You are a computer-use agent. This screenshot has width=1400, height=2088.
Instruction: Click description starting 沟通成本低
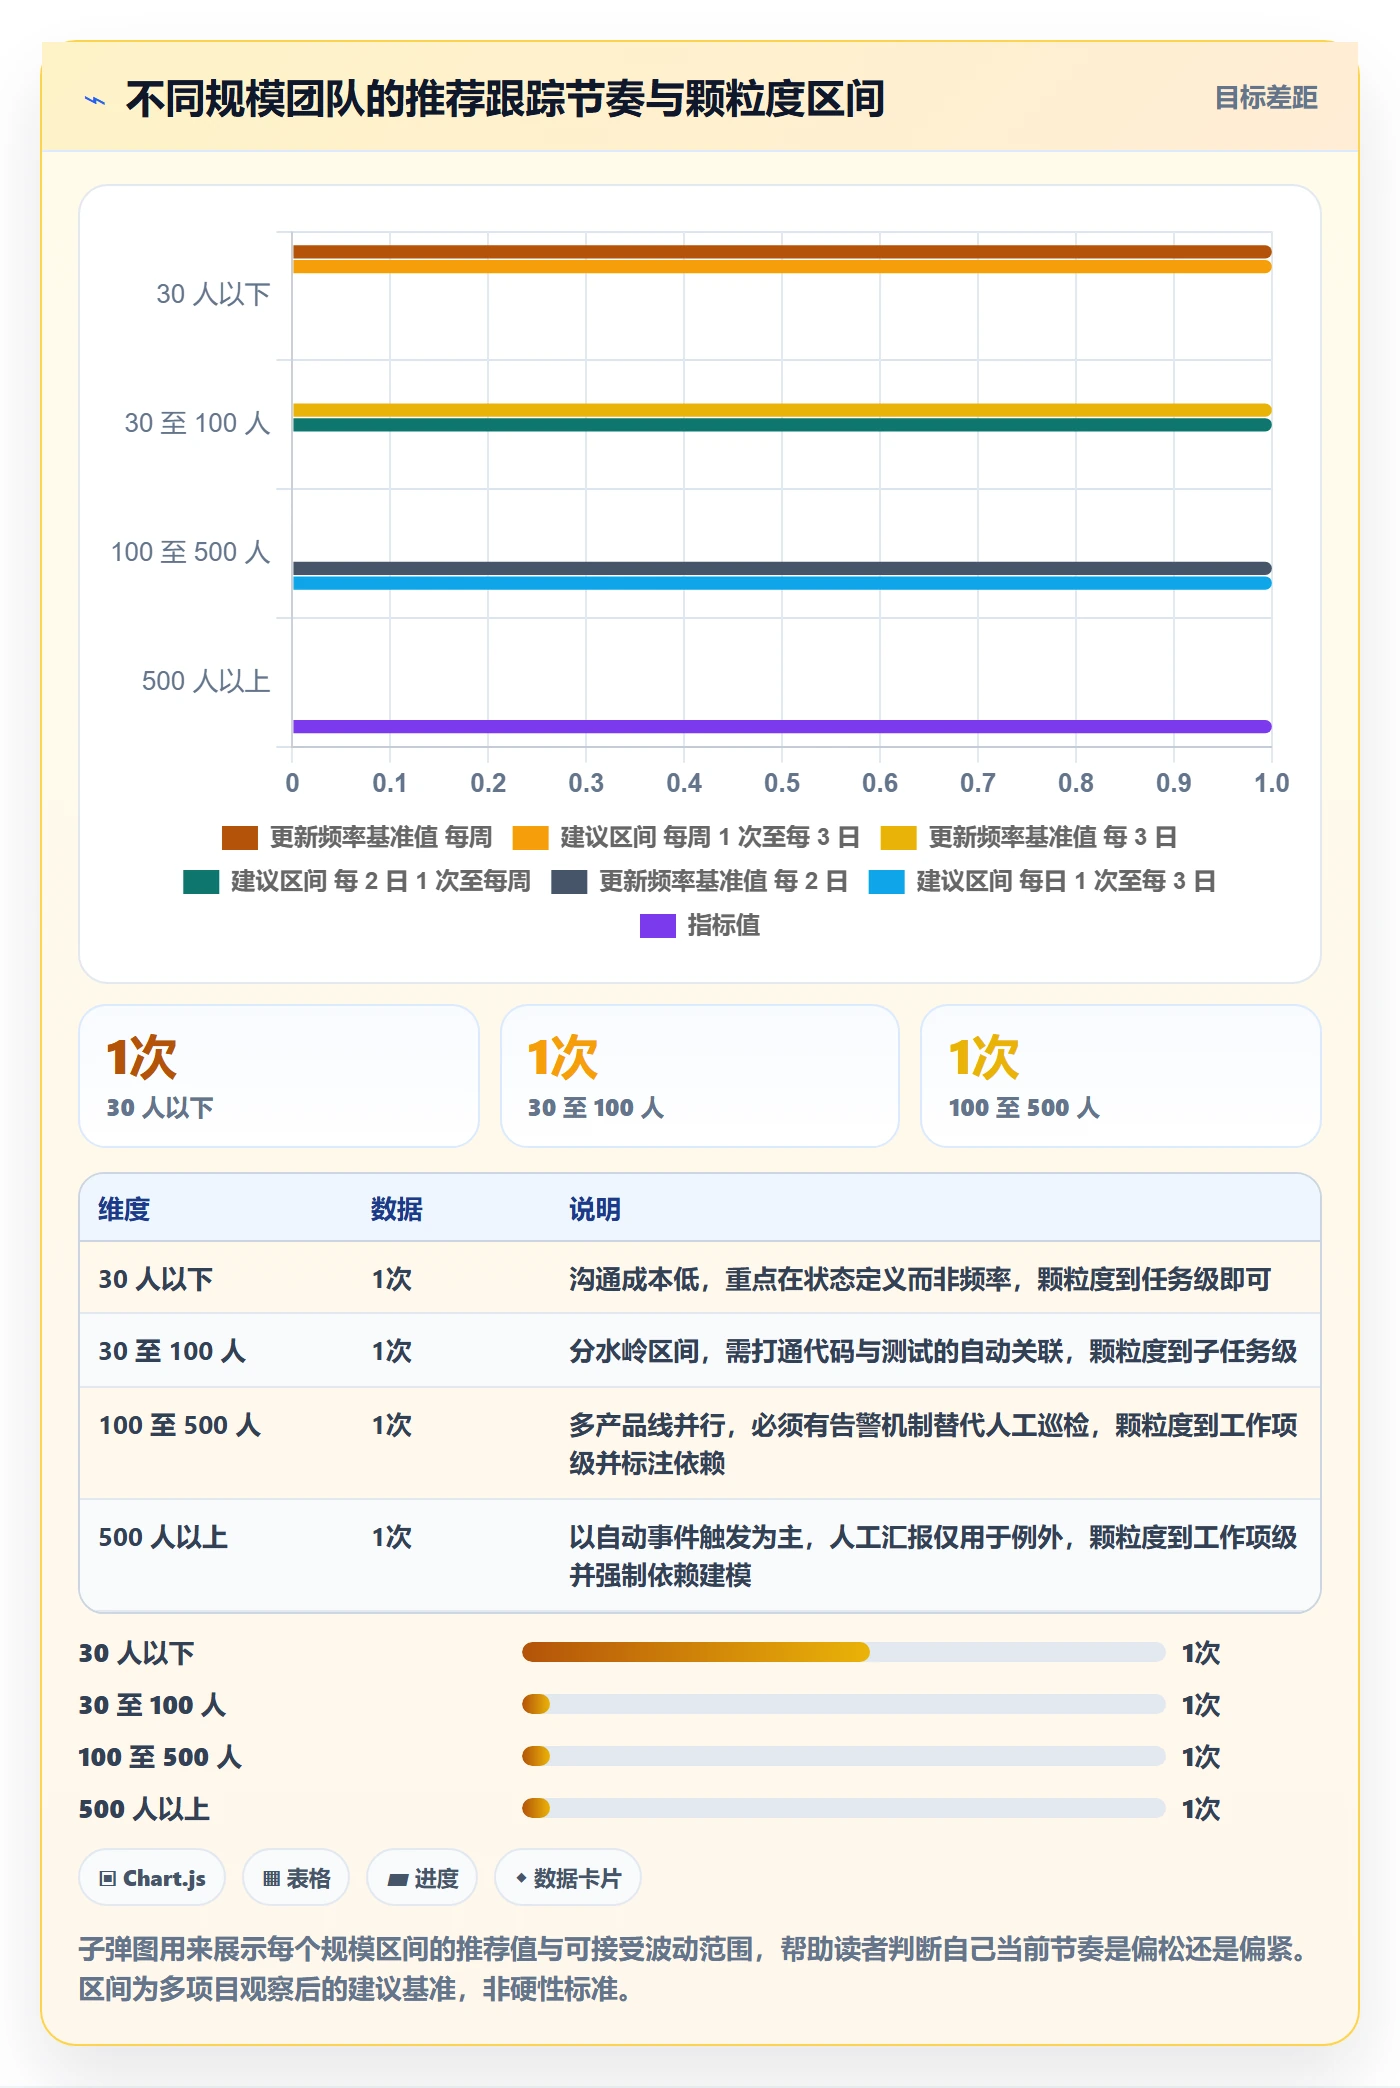(920, 1279)
